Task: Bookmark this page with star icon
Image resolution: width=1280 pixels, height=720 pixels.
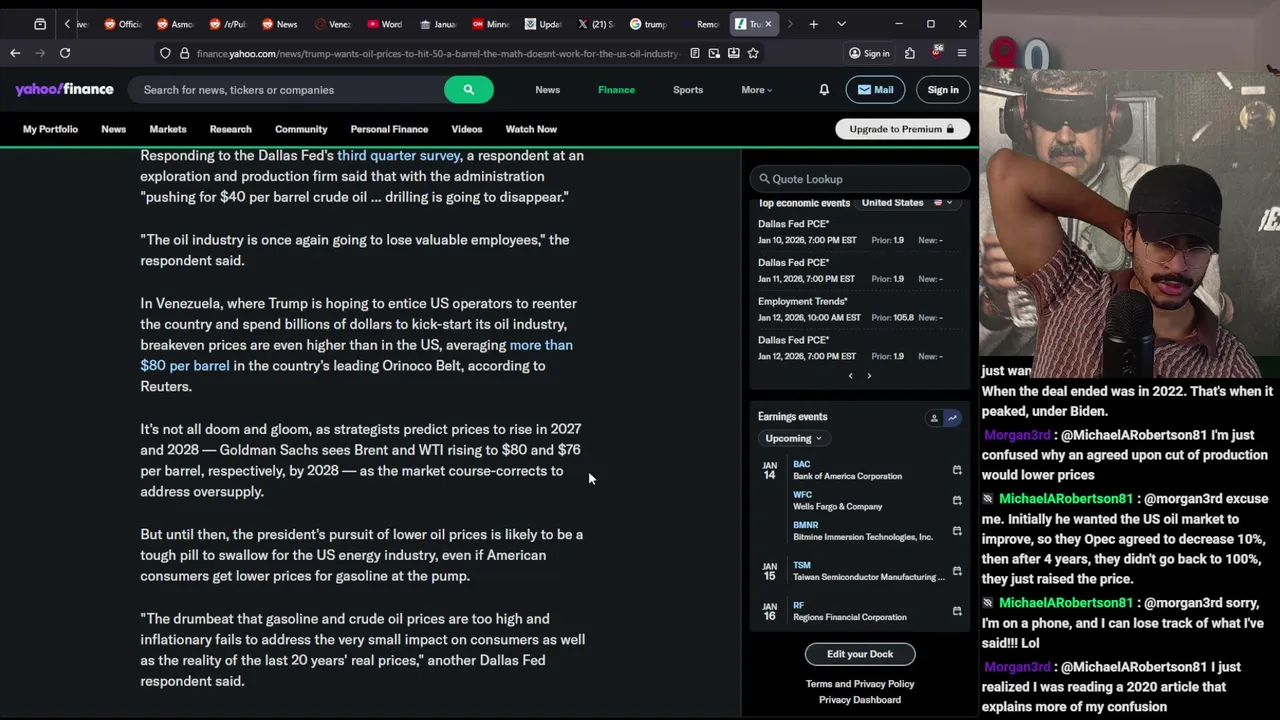Action: 753,53
